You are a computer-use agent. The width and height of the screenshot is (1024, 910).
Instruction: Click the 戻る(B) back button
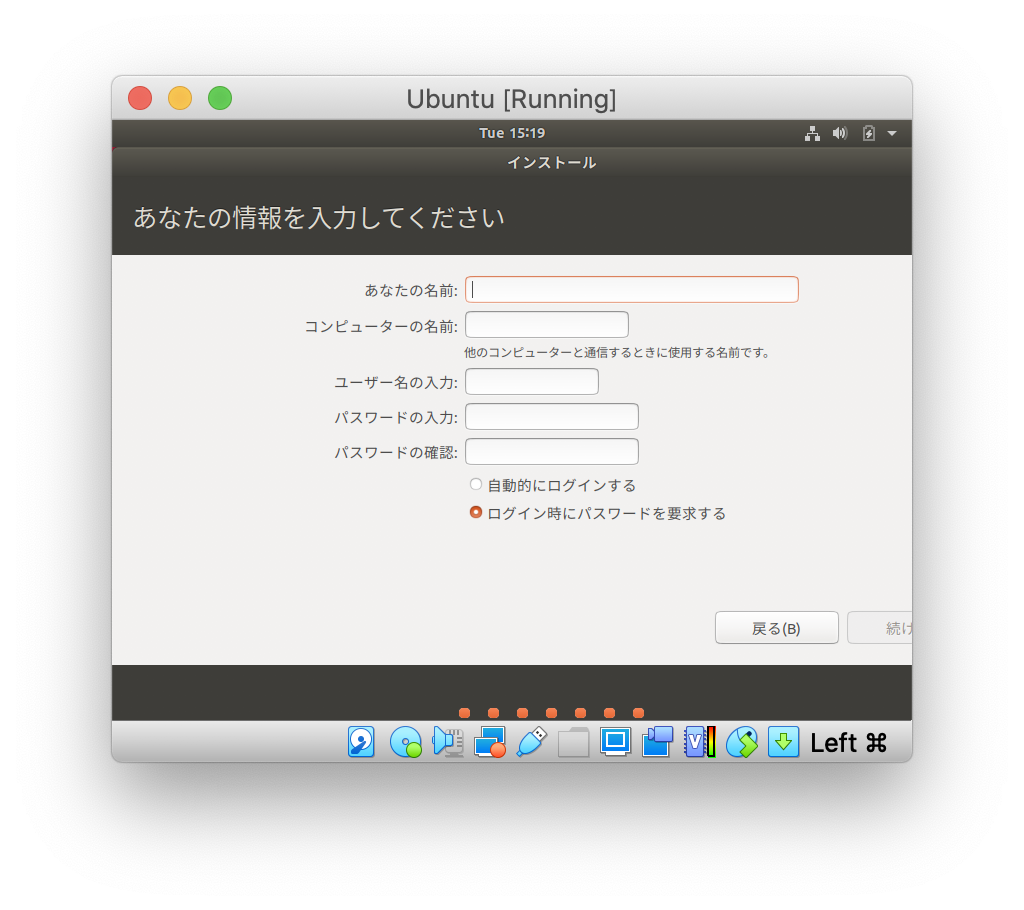[x=776, y=628]
